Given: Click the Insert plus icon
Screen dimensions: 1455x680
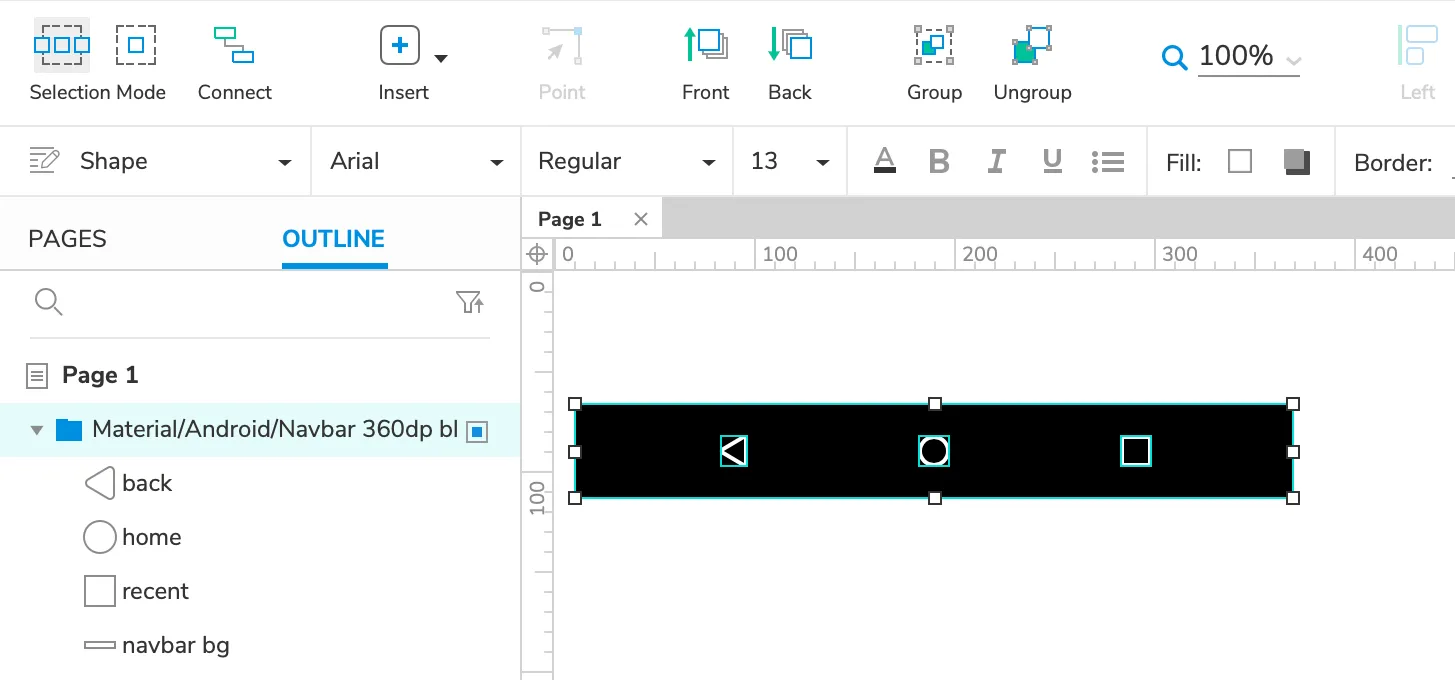Looking at the screenshot, I should click(x=400, y=46).
